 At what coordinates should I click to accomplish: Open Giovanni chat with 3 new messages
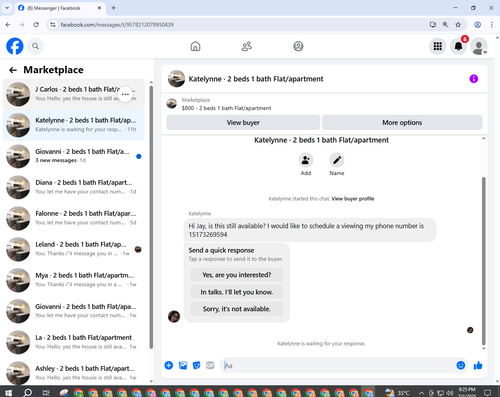click(x=74, y=156)
